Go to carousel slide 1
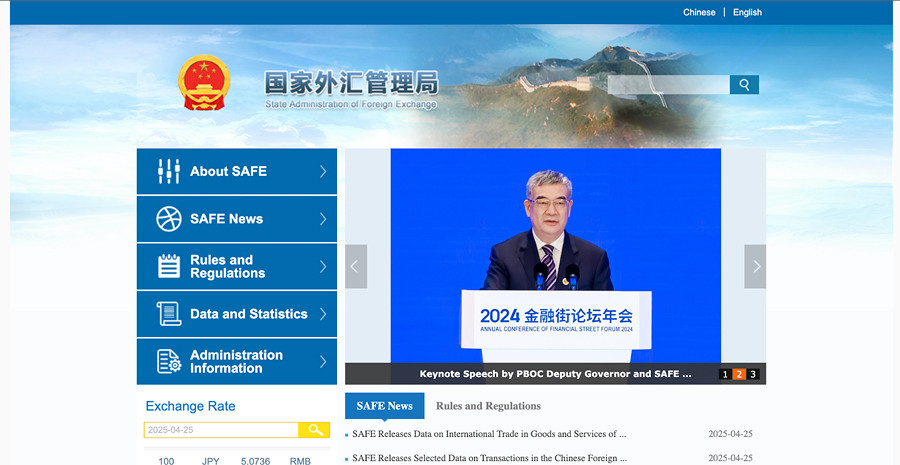This screenshot has width=900, height=465. [x=725, y=374]
